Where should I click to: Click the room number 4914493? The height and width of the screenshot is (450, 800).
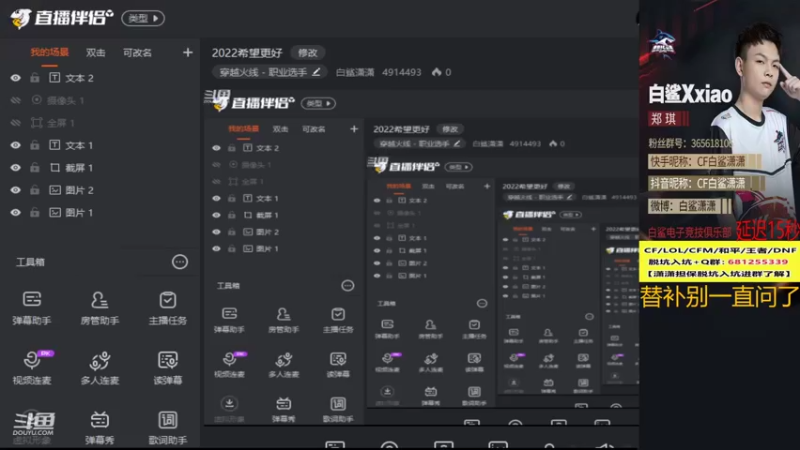pos(402,72)
